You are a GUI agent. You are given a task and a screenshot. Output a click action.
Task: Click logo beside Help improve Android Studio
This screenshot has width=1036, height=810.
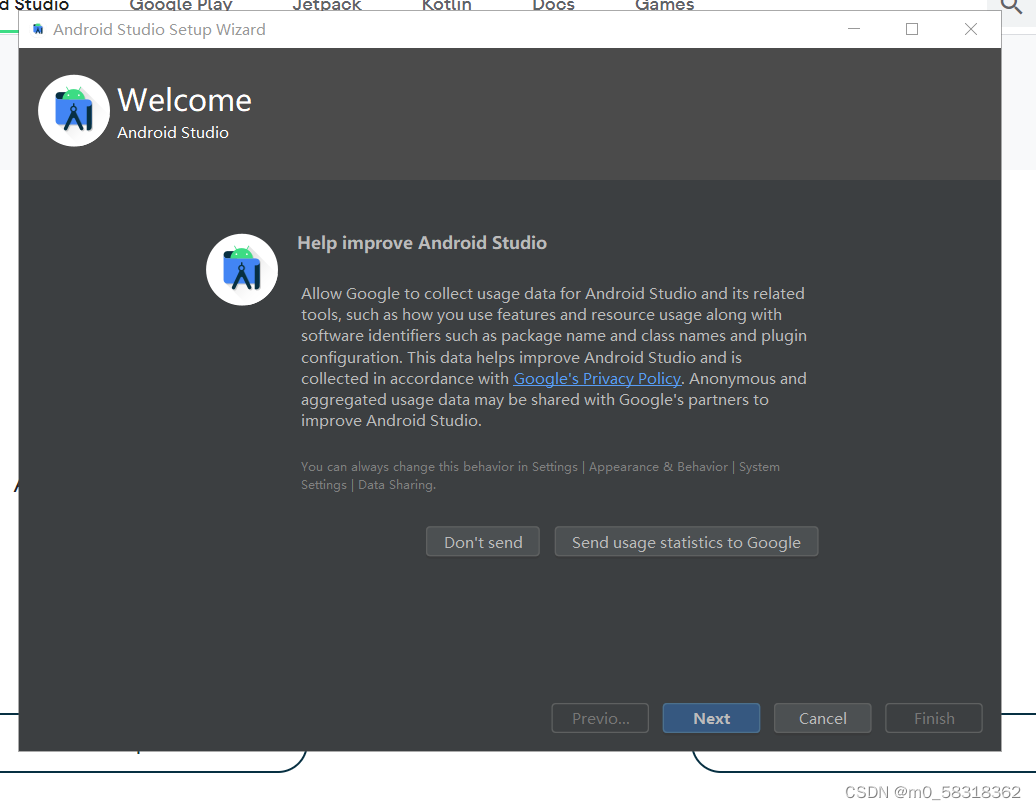[x=242, y=270]
